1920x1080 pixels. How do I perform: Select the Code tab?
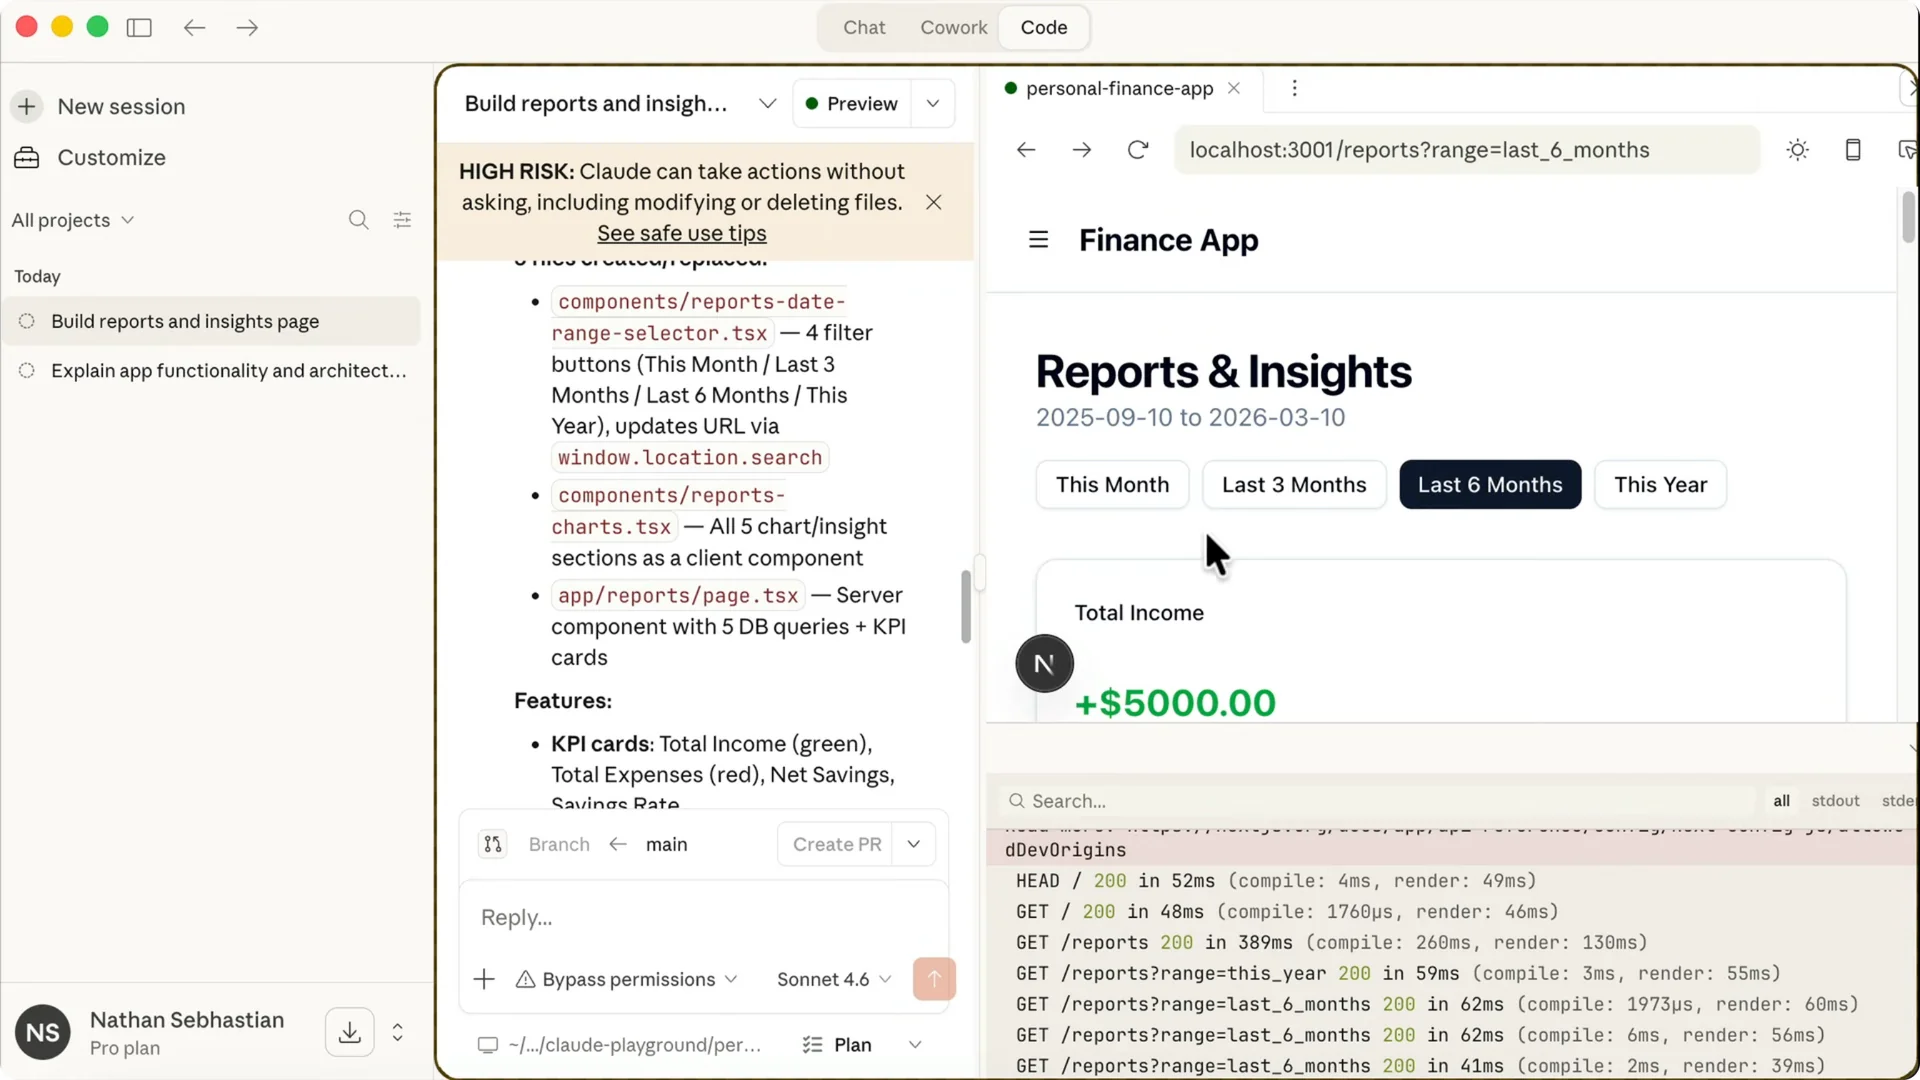pyautogui.click(x=1044, y=28)
